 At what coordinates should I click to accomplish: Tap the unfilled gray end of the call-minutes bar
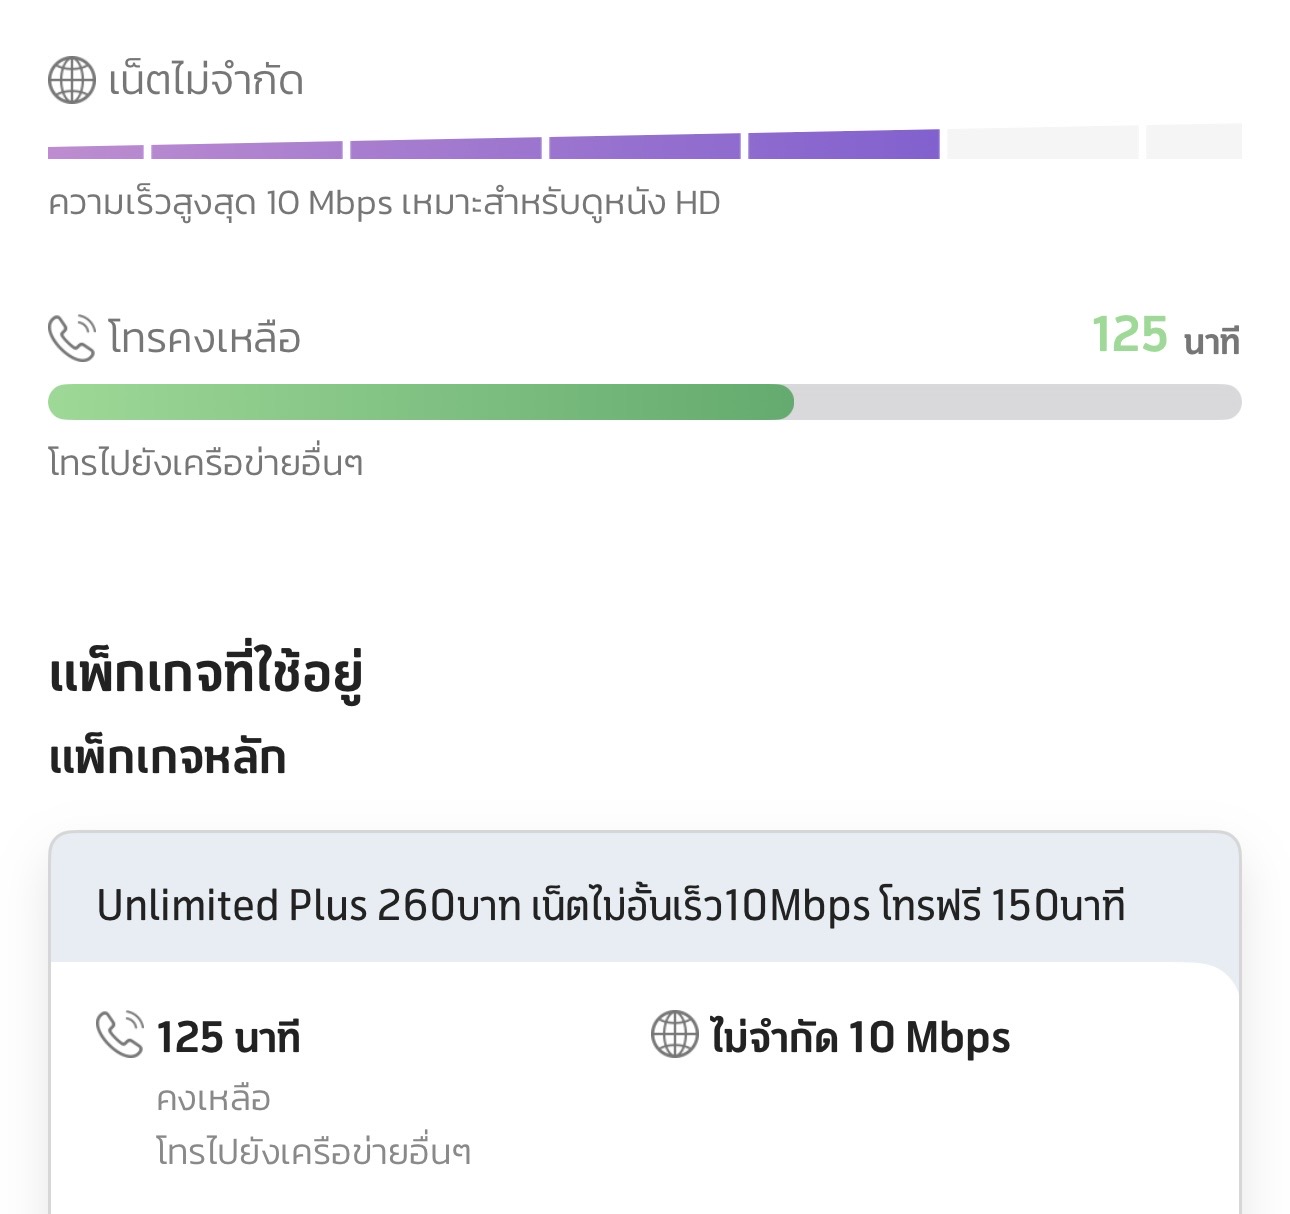pyautogui.click(x=1016, y=402)
